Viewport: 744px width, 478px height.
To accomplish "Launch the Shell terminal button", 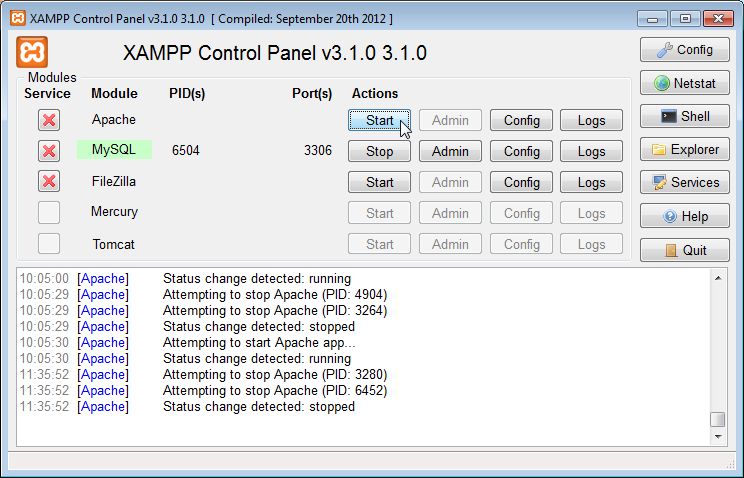I will (x=685, y=116).
